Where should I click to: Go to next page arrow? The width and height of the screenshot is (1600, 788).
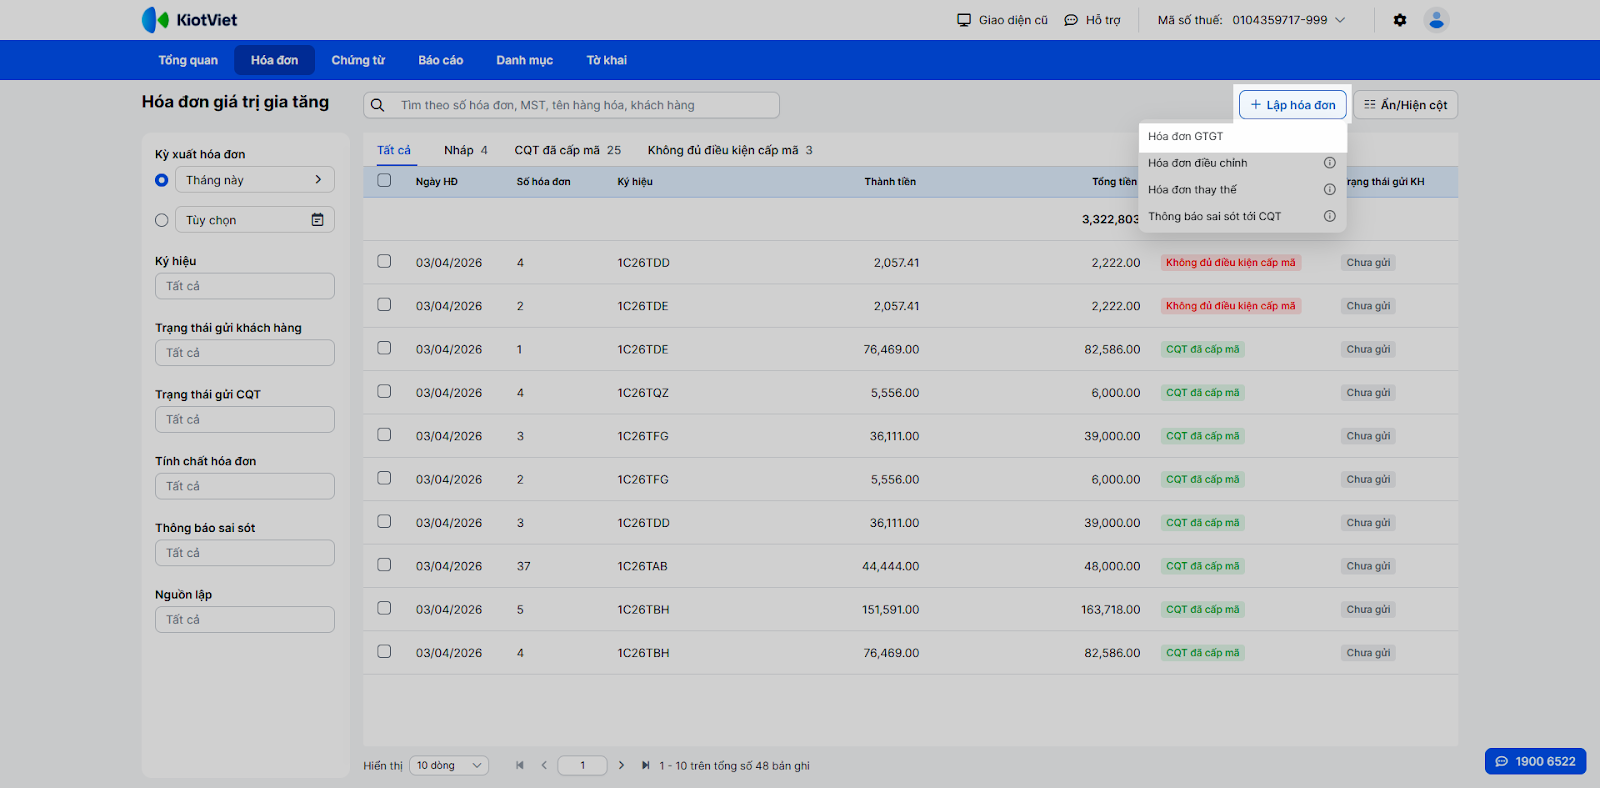621,765
